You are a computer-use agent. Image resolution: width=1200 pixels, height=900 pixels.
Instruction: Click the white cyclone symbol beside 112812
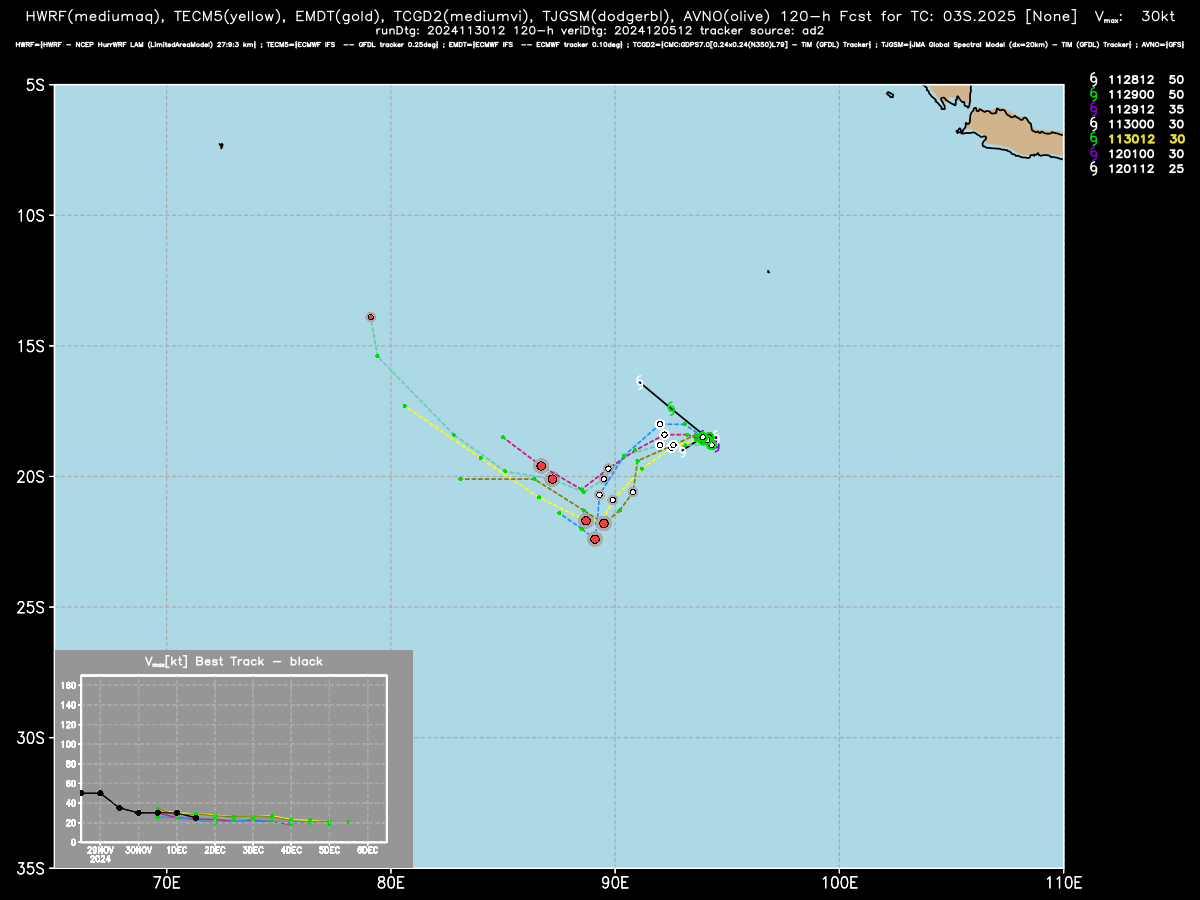tap(1094, 80)
